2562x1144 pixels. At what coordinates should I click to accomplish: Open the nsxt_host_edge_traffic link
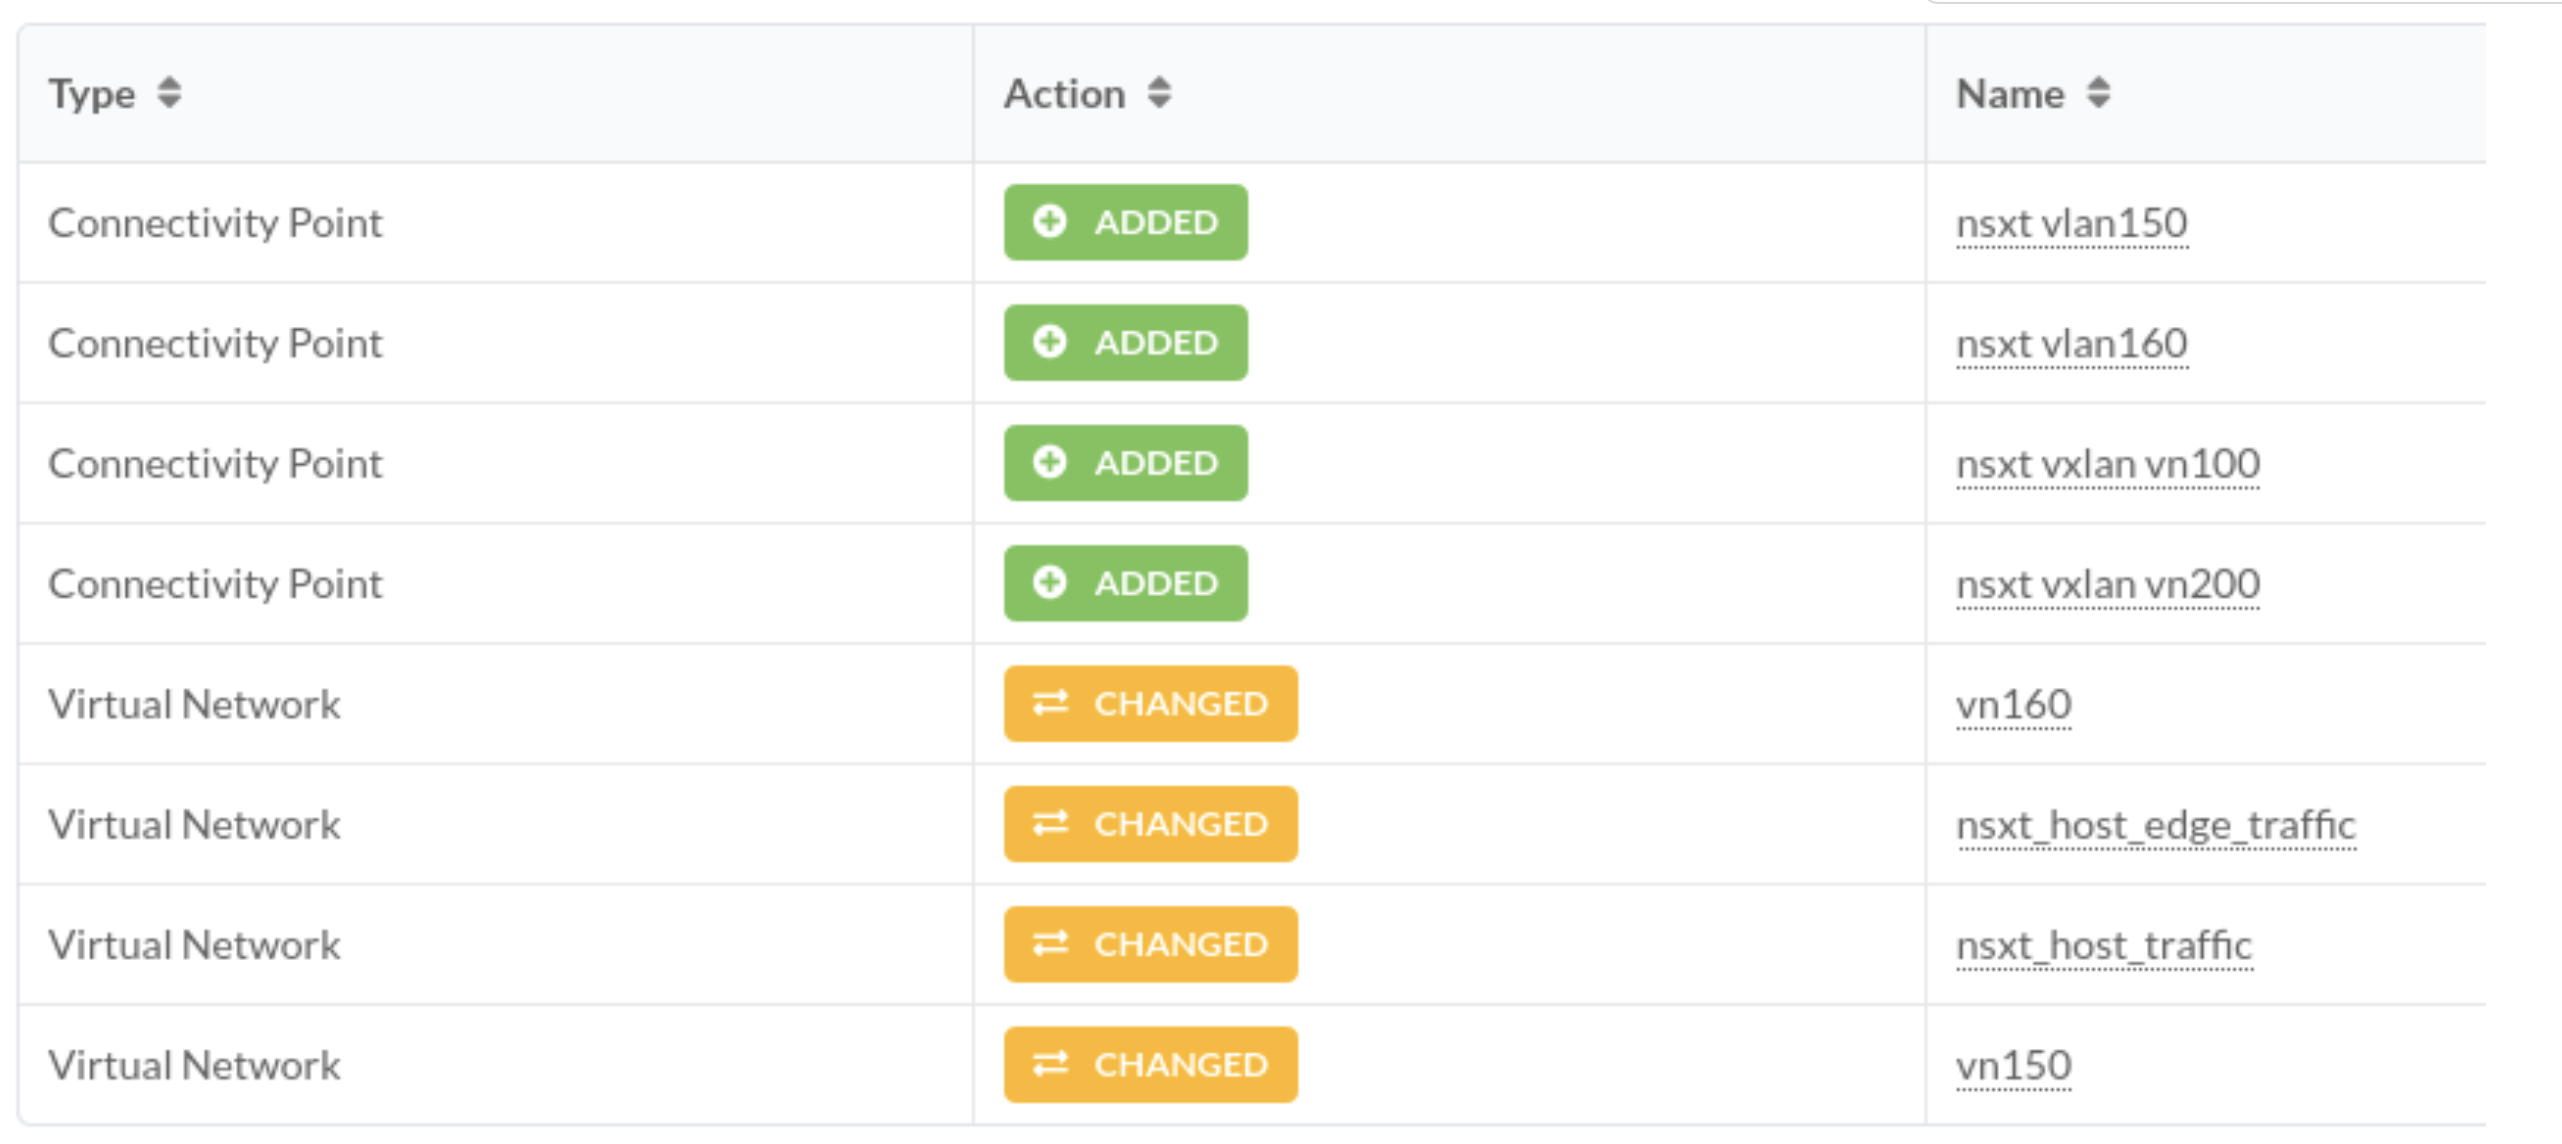(x=2155, y=825)
